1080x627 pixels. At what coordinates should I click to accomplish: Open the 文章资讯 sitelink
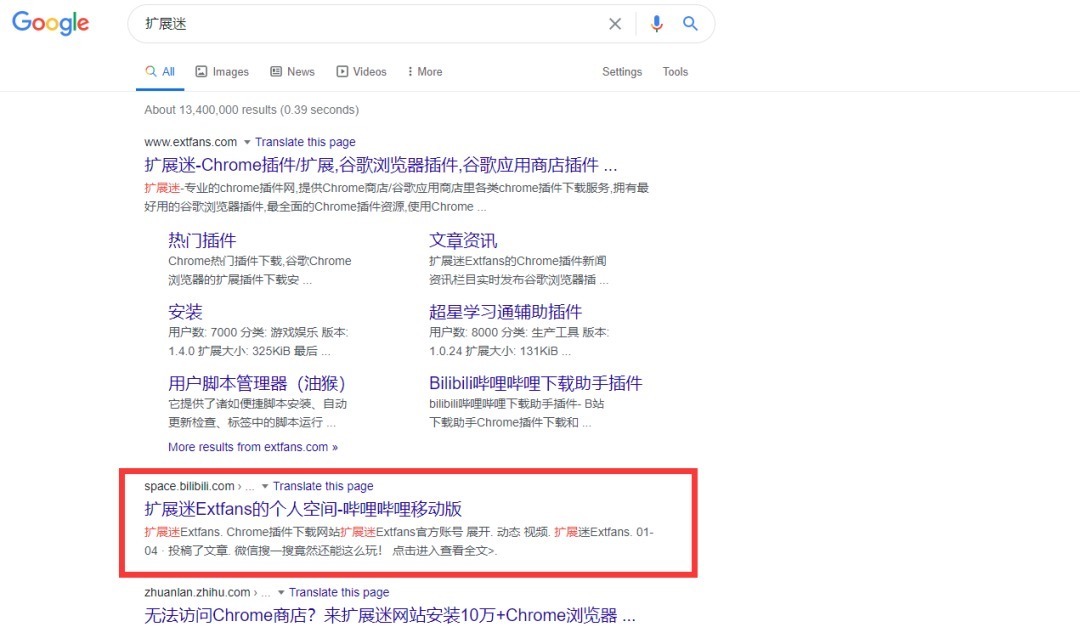pos(463,240)
